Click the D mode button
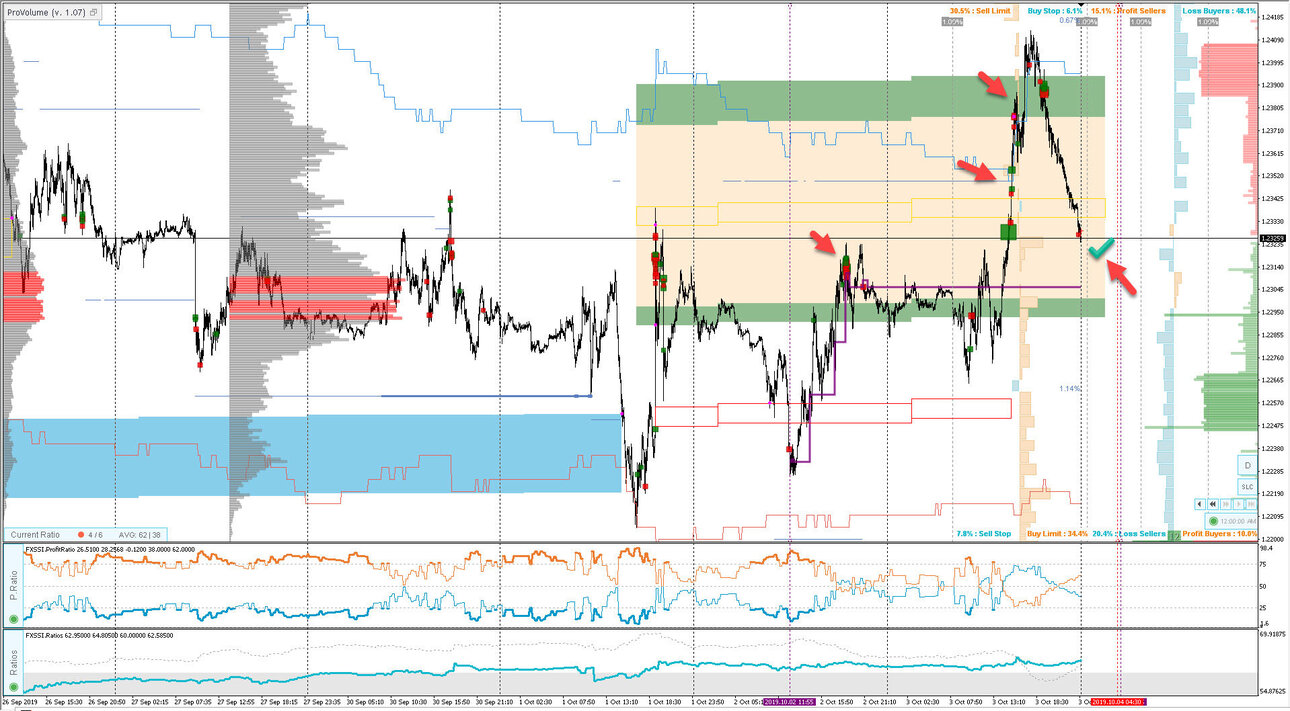 1247,465
